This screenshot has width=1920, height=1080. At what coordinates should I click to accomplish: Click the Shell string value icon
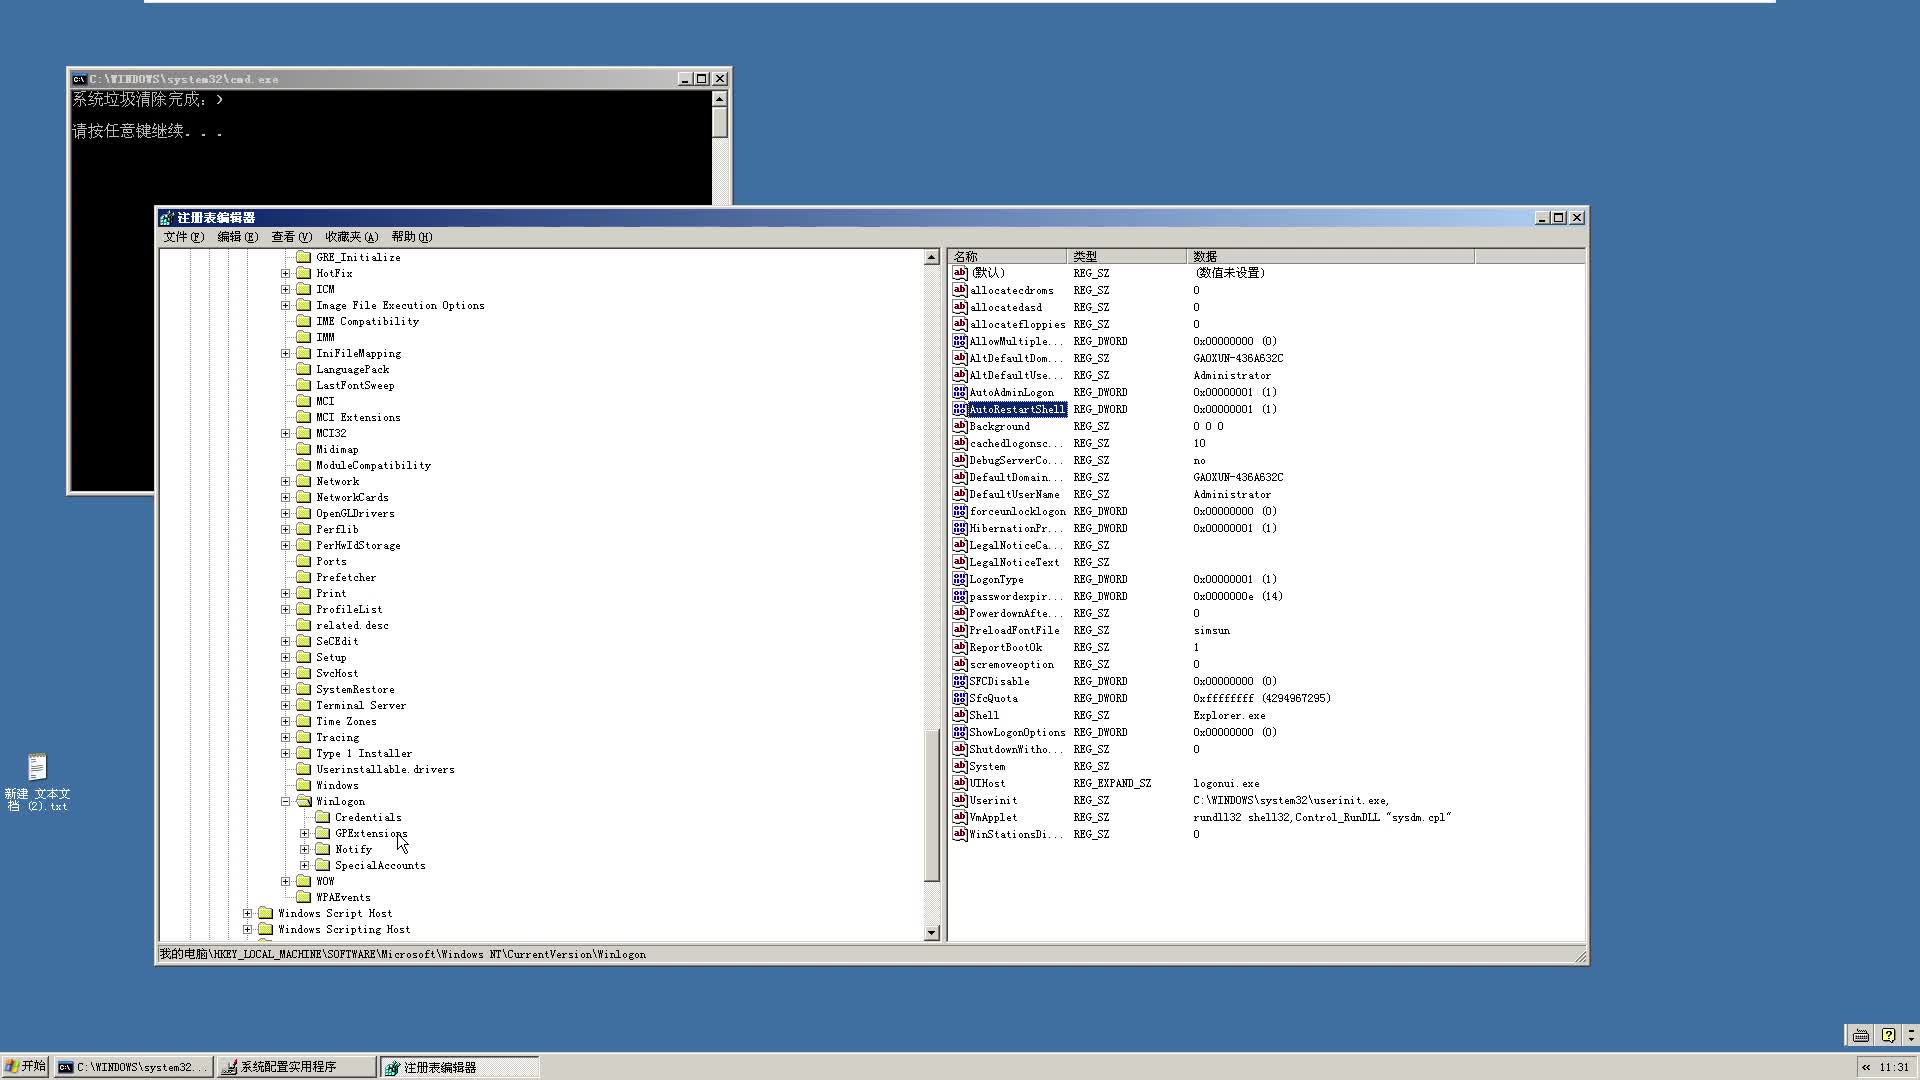(959, 715)
